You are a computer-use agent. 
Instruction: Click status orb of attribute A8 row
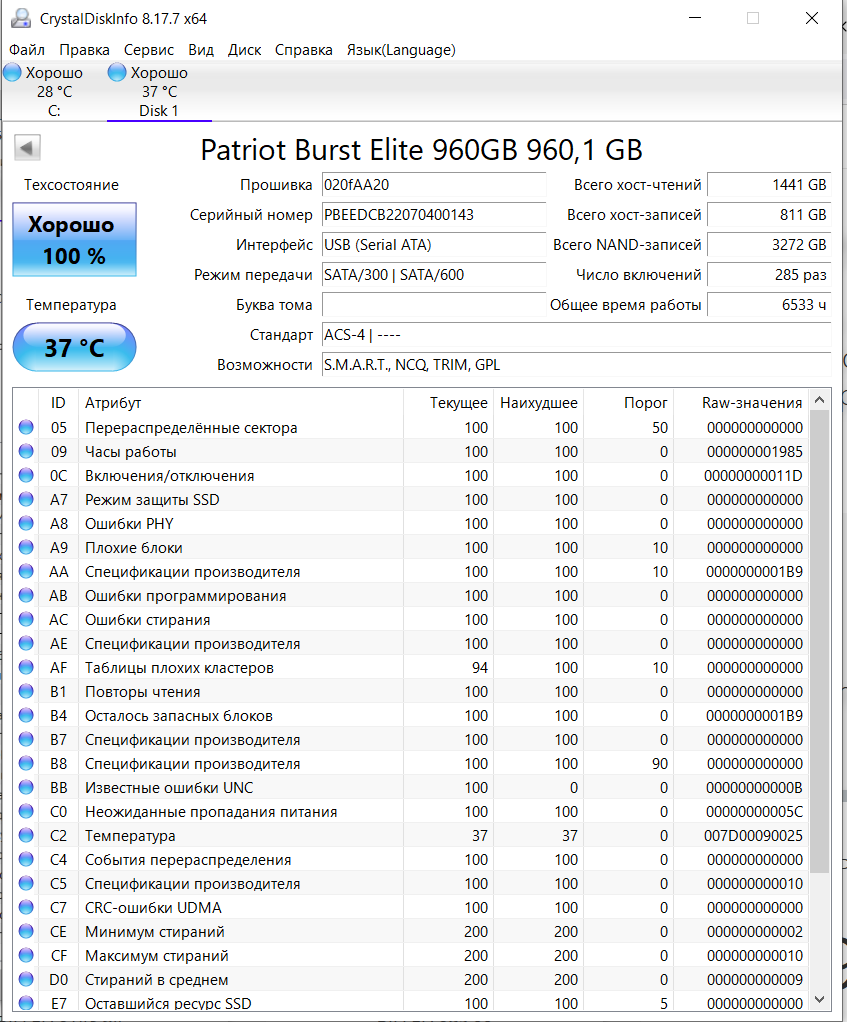[x=26, y=523]
